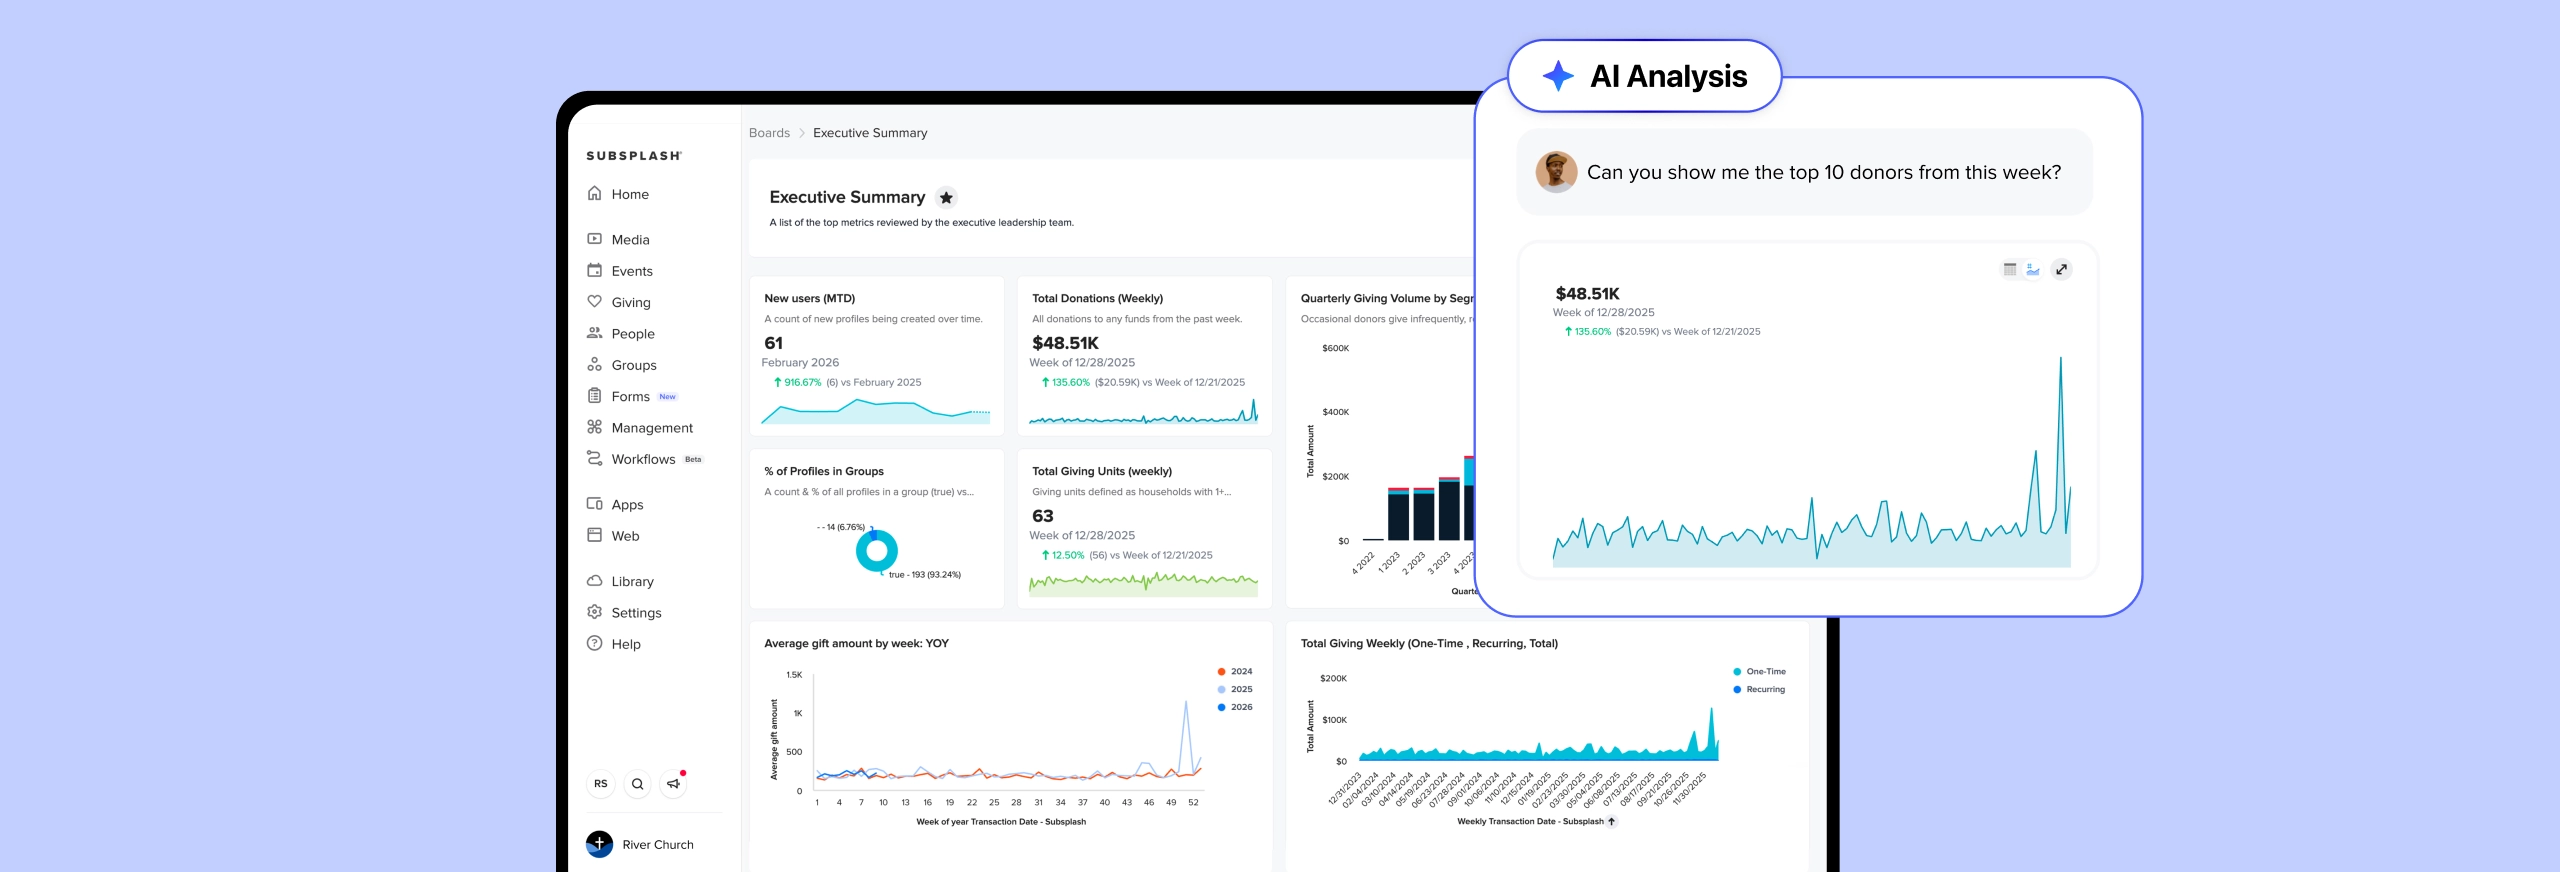
Task: Click '12.50%' change in Giving Units card
Action: coord(1068,555)
